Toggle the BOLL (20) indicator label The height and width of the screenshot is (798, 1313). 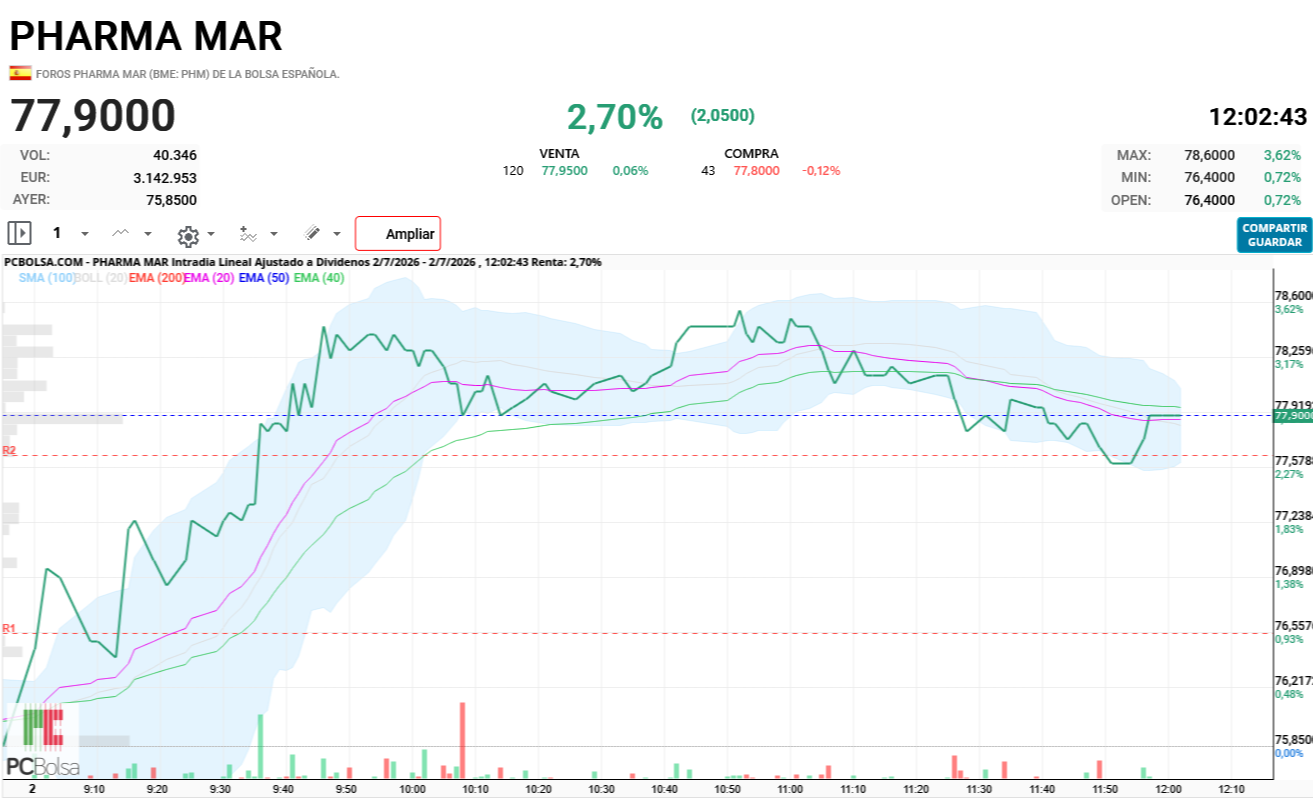[102, 278]
